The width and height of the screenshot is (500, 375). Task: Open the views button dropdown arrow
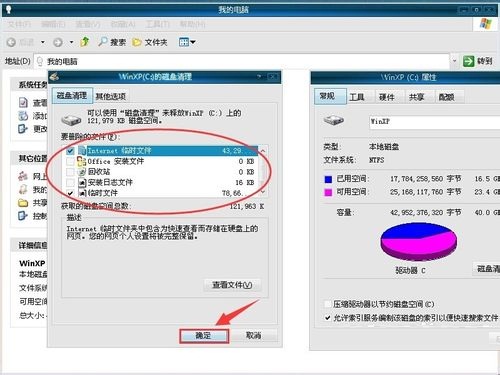point(193,42)
